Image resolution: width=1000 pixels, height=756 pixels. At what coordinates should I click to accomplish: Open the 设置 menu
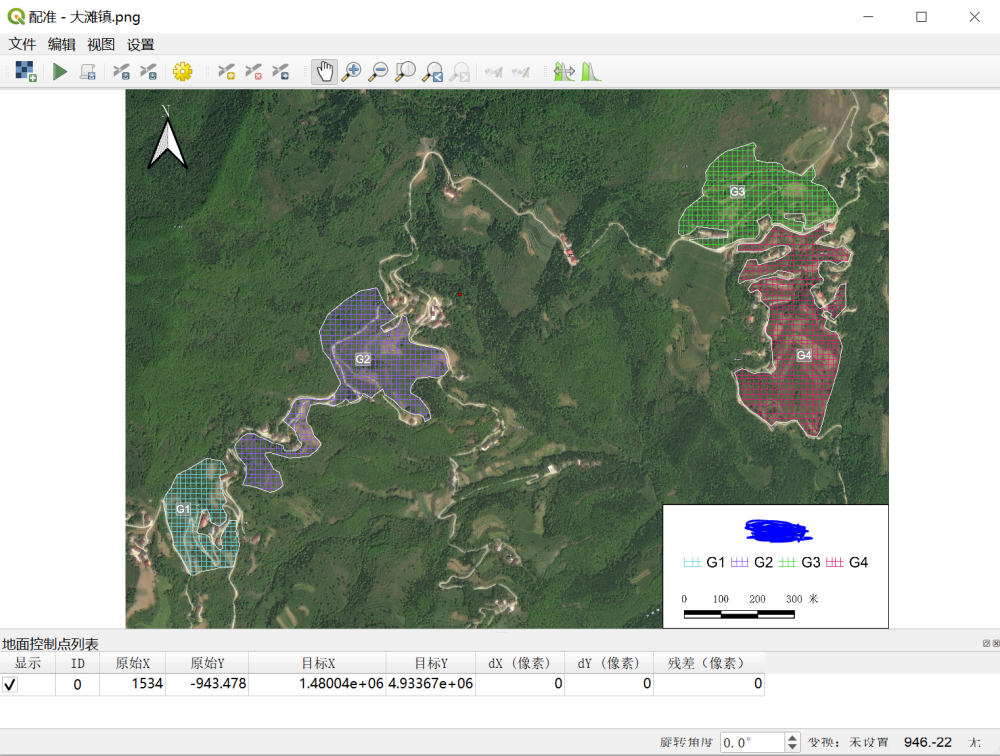(140, 44)
